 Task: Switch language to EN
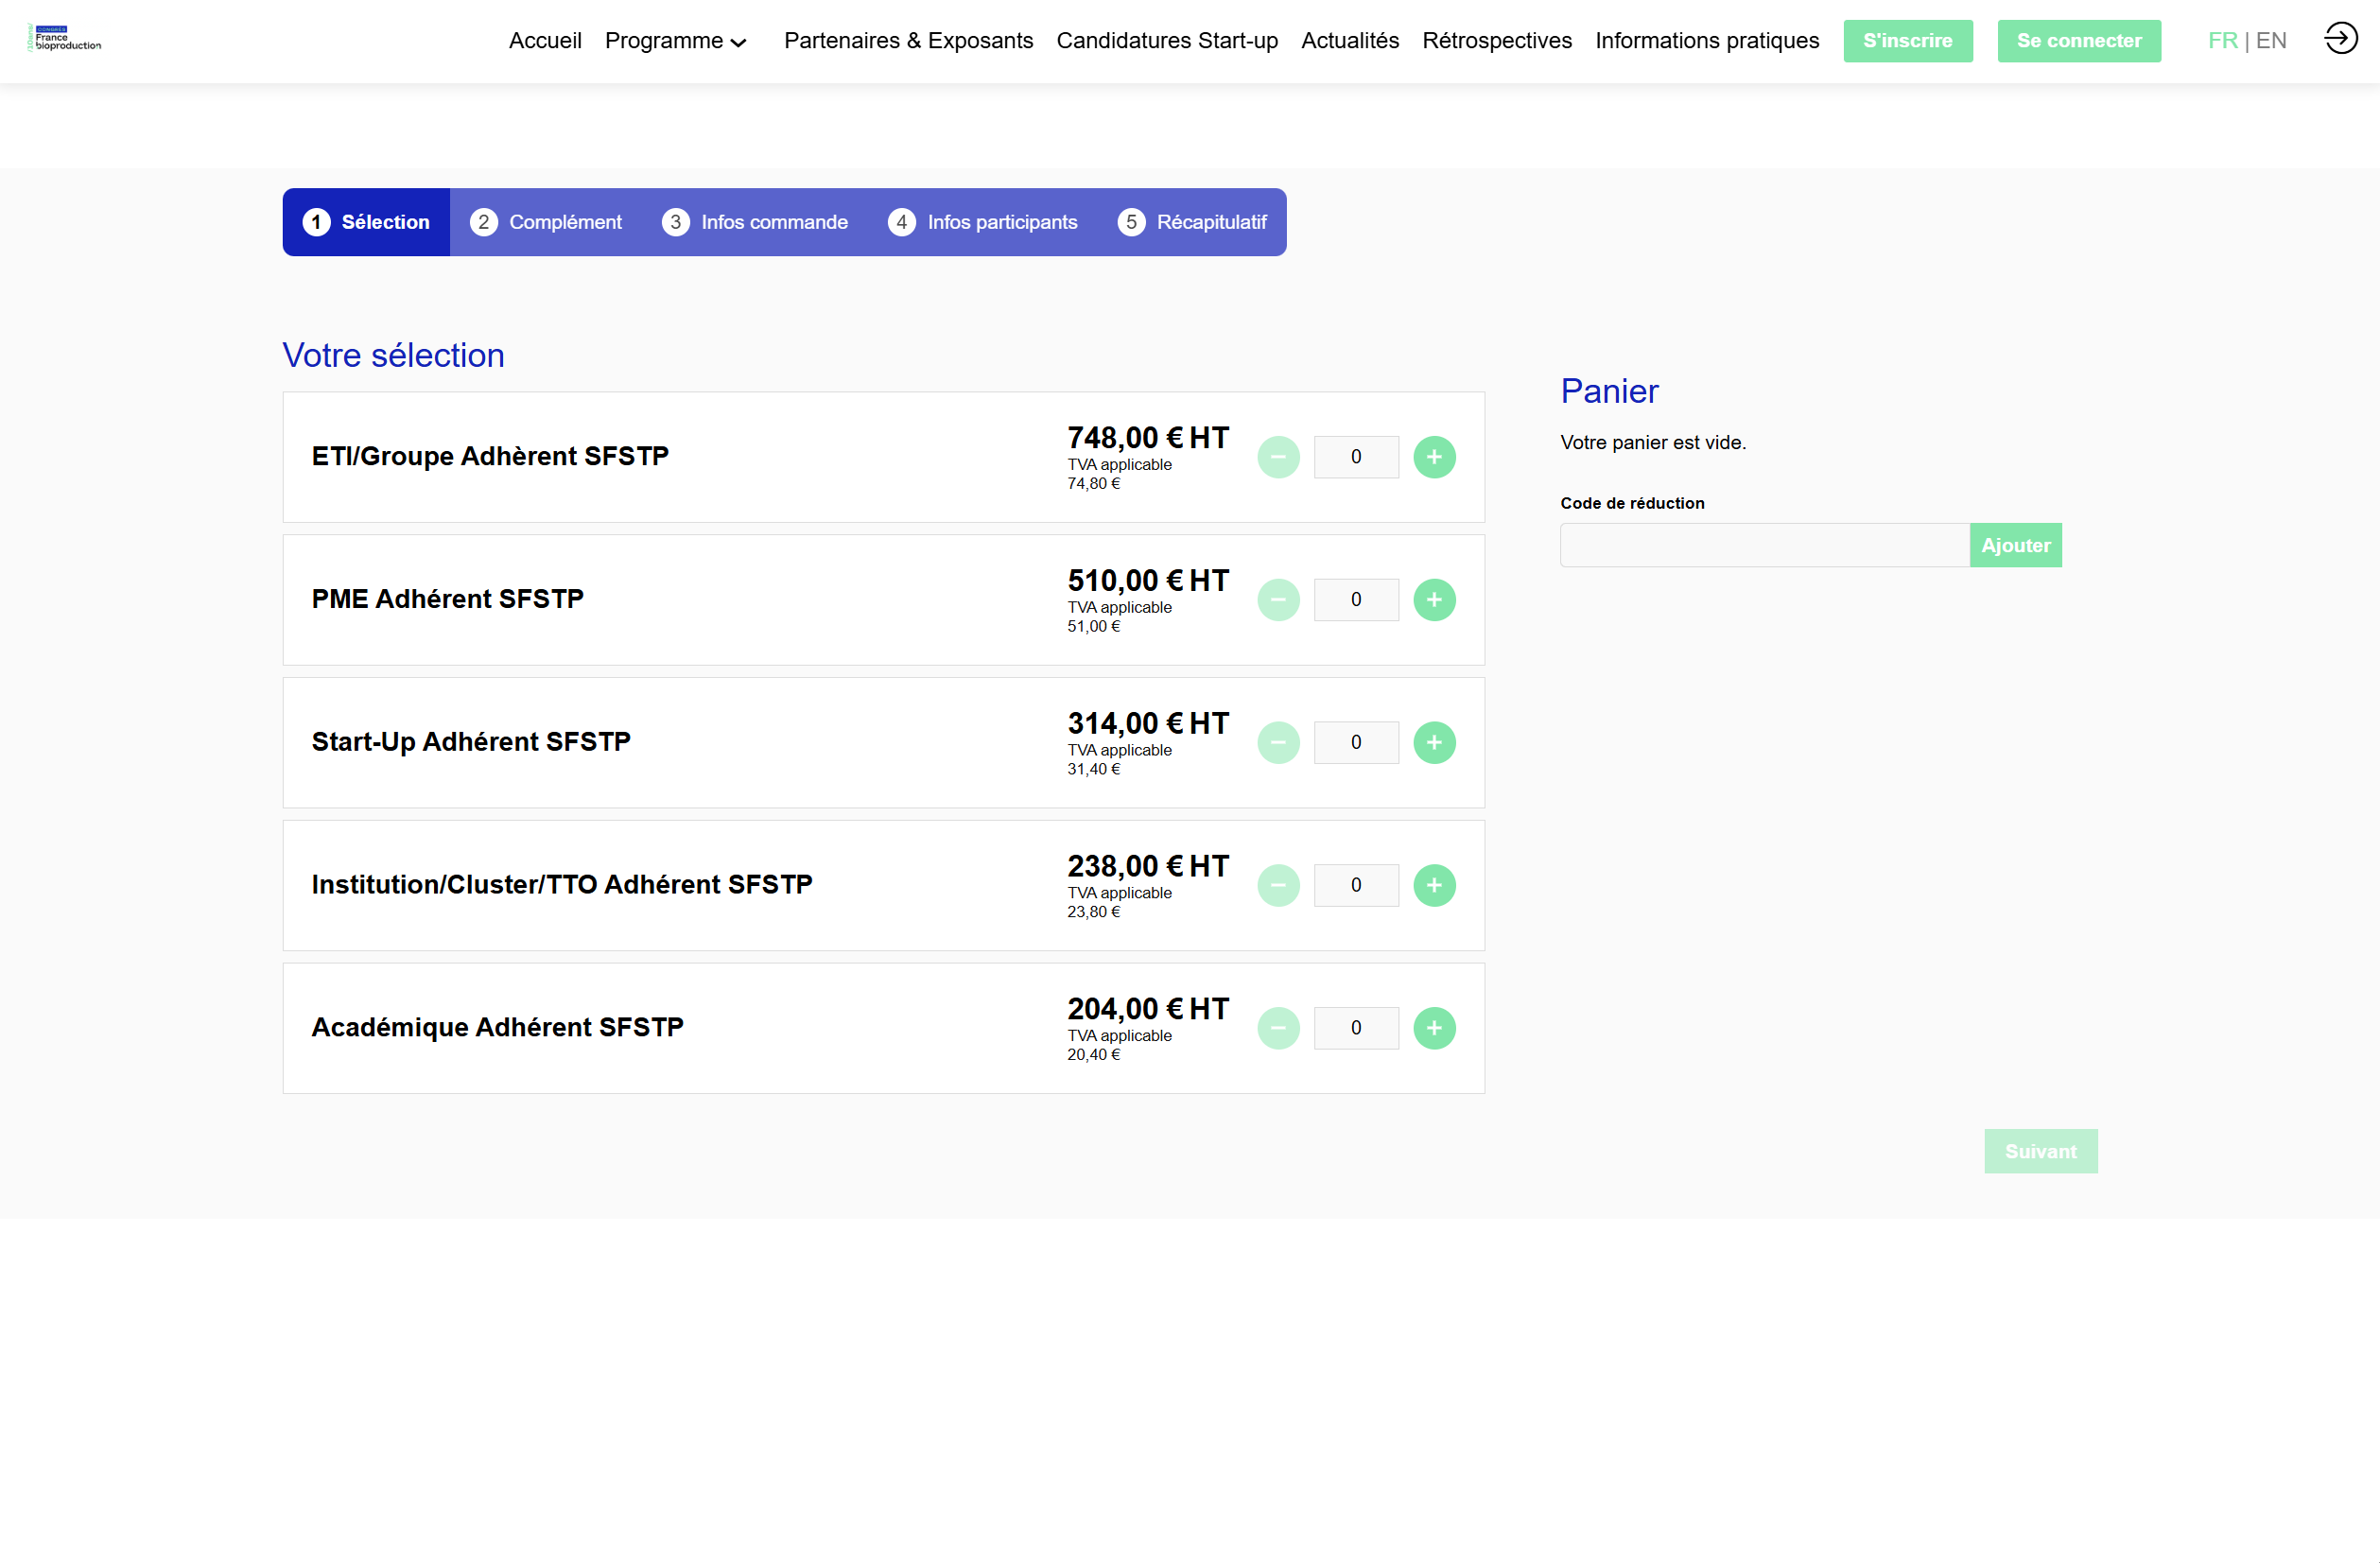tap(2271, 41)
